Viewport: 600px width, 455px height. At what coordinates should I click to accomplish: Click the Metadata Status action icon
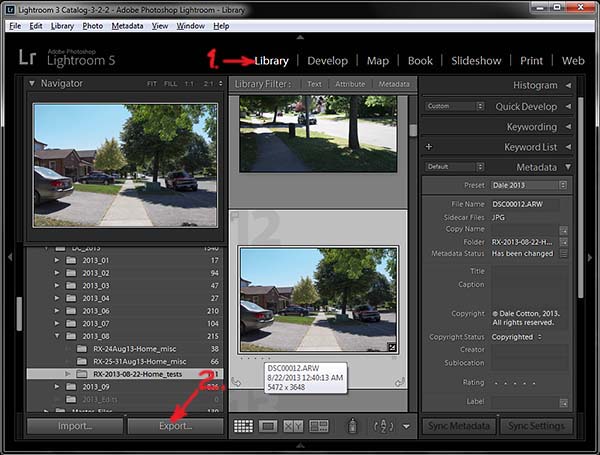click(x=563, y=253)
